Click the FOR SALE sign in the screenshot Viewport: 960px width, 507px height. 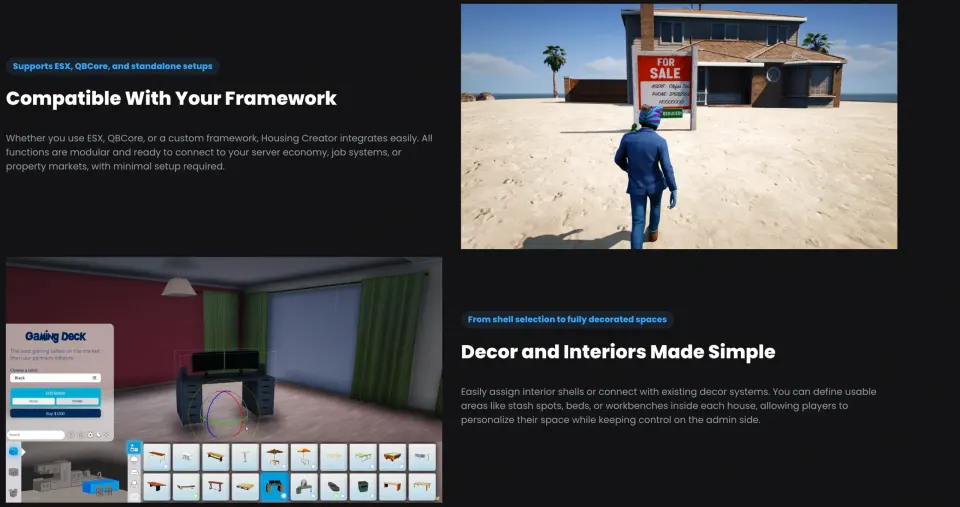tap(665, 80)
